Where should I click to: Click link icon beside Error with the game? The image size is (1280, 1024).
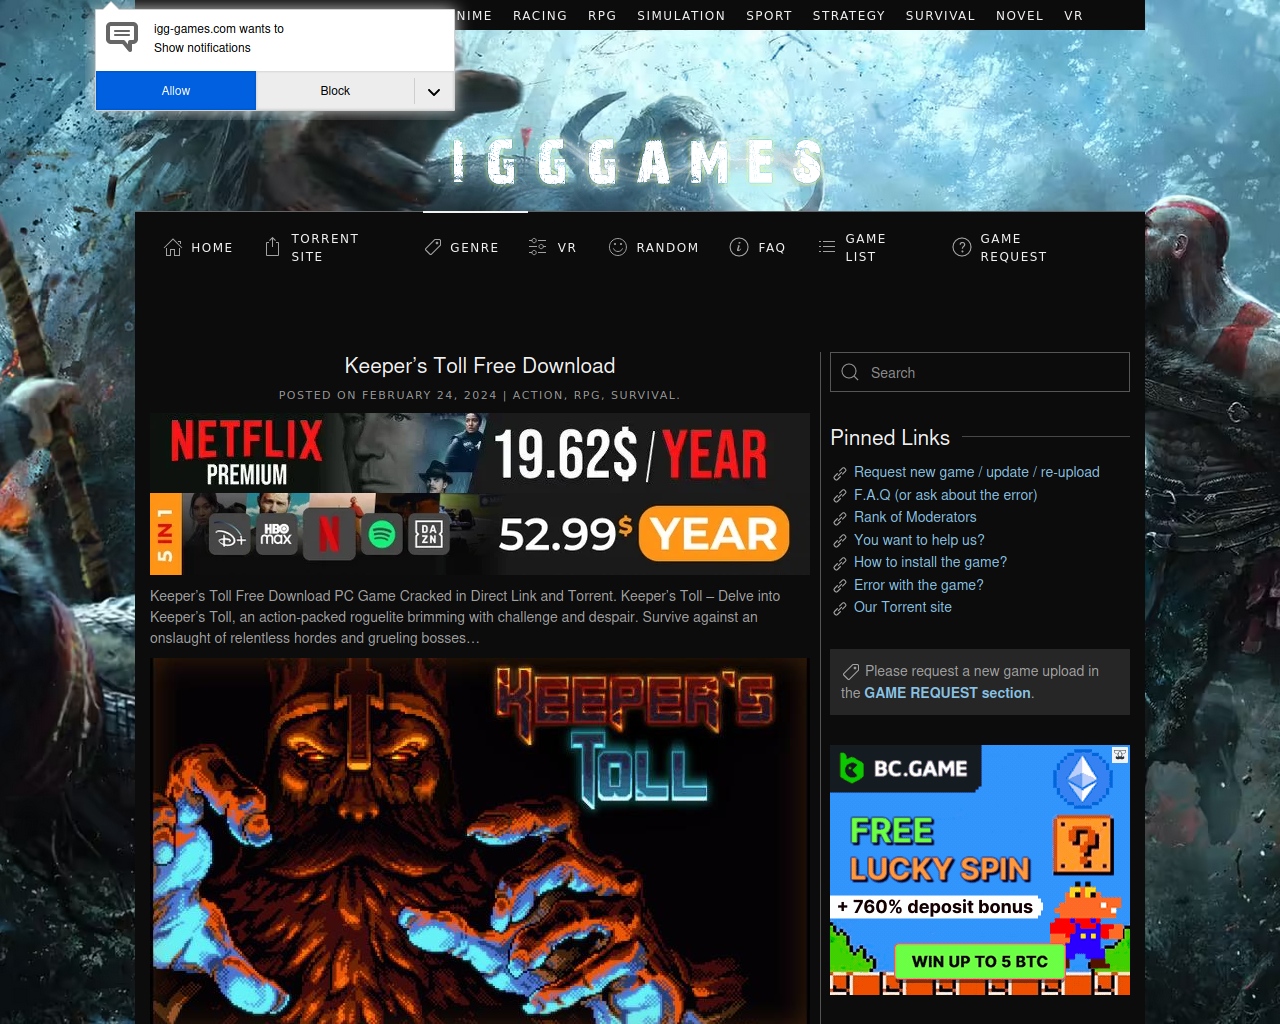pyautogui.click(x=840, y=586)
